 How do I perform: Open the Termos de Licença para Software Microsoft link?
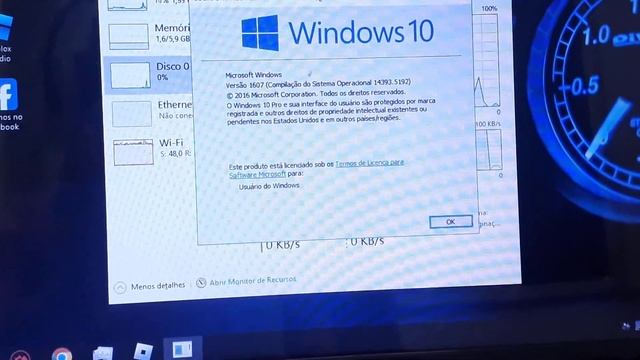tap(316, 169)
